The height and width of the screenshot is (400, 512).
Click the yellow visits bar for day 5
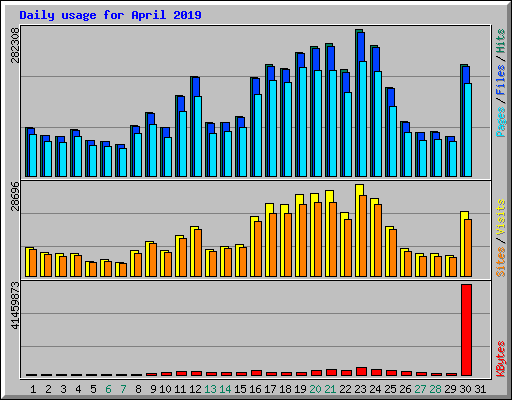89,269
